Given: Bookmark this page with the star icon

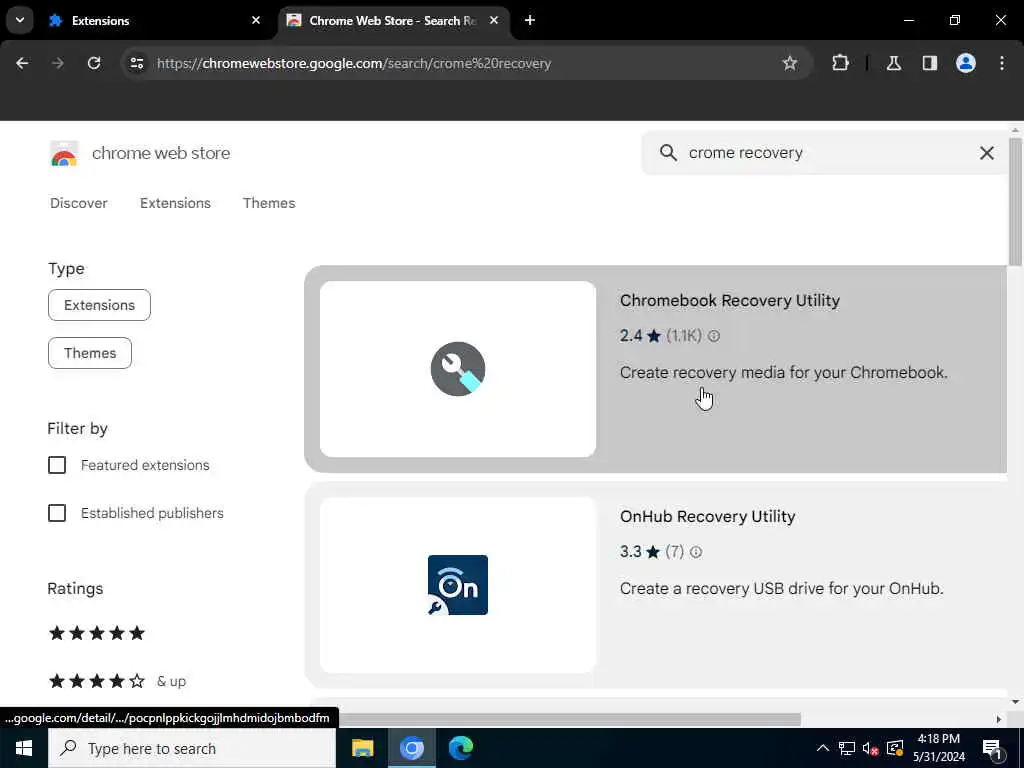Looking at the screenshot, I should coord(790,63).
